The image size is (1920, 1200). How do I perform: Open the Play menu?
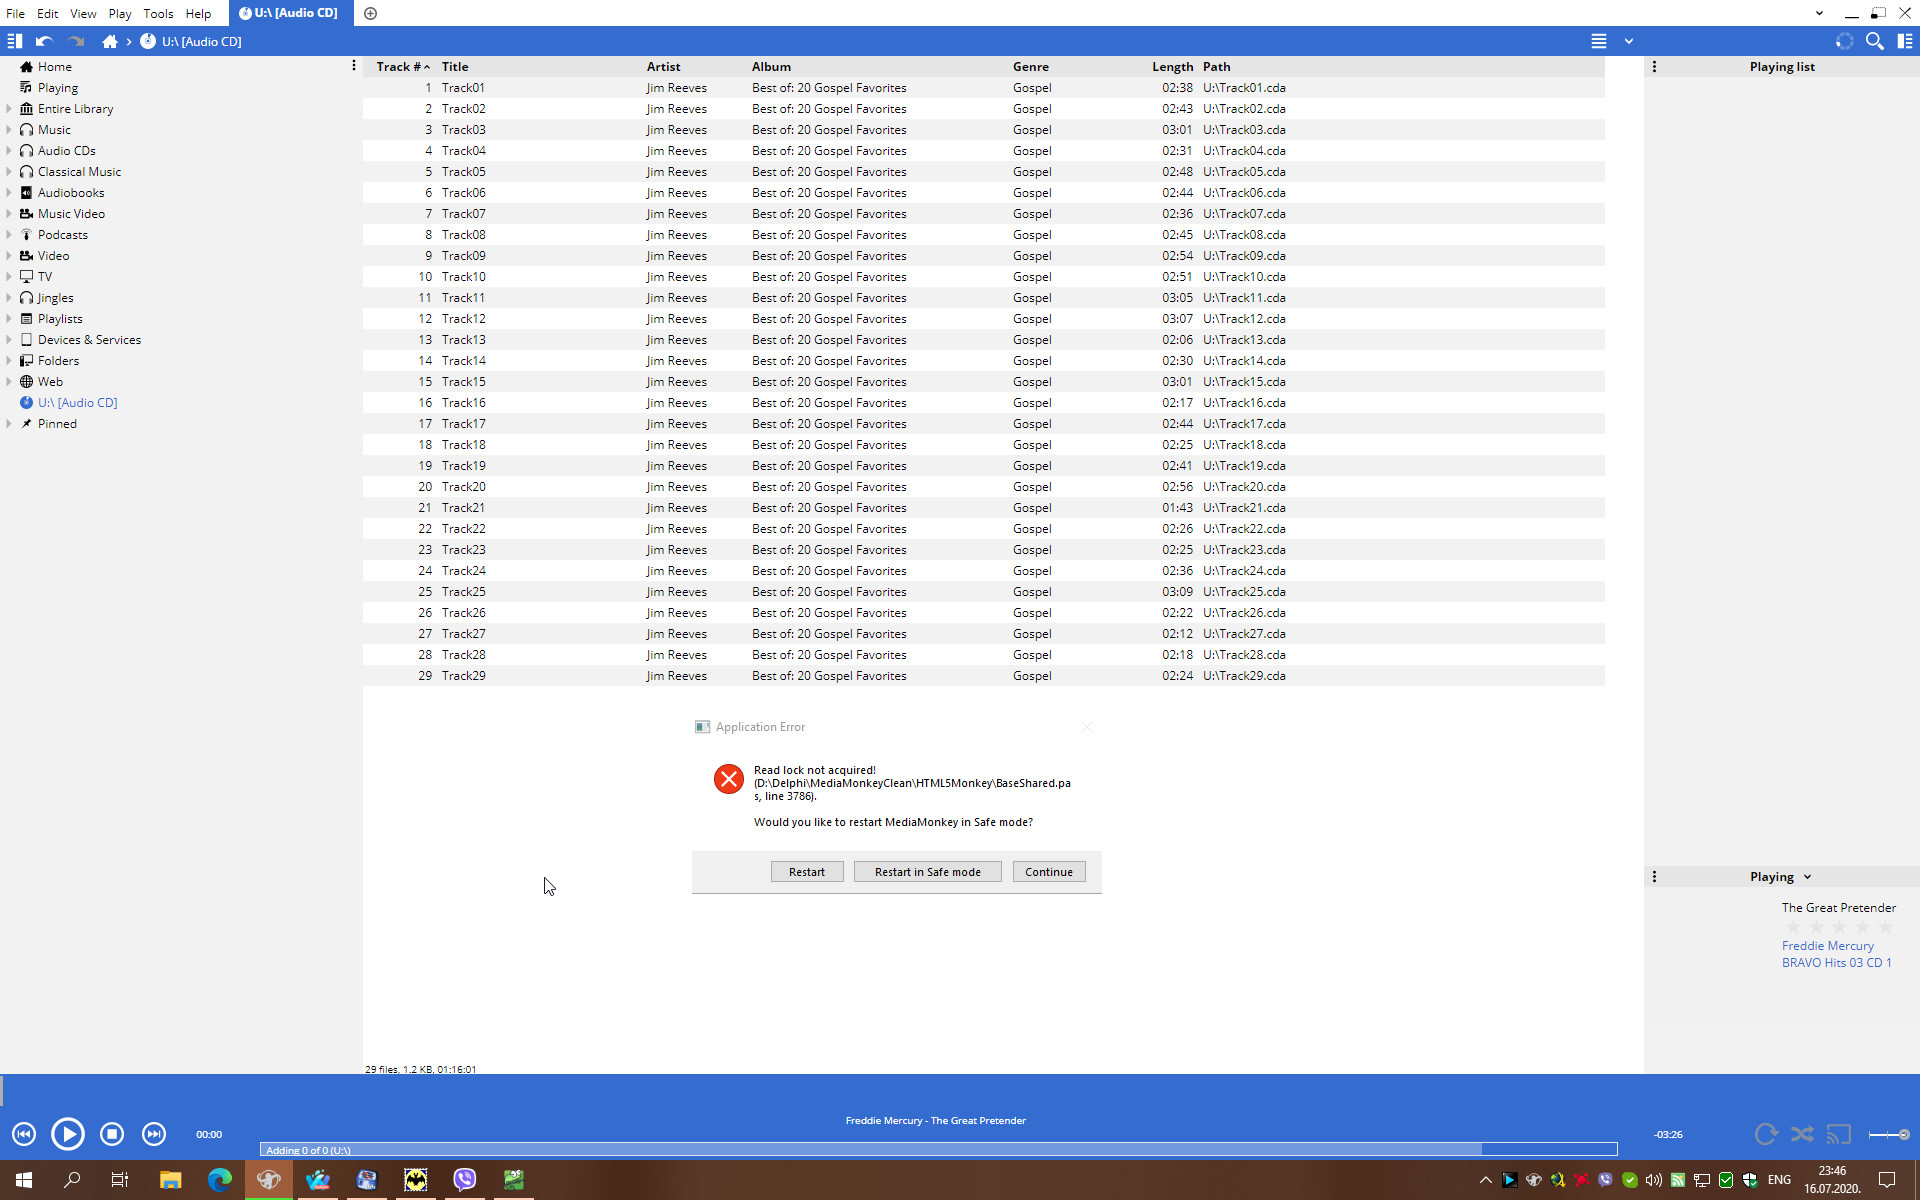tap(119, 13)
